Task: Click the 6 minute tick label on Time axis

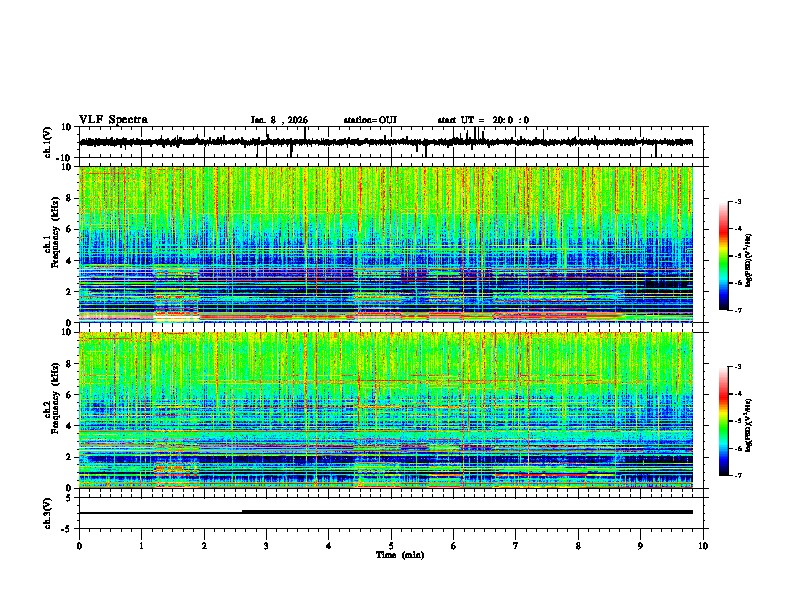Action: tap(454, 546)
